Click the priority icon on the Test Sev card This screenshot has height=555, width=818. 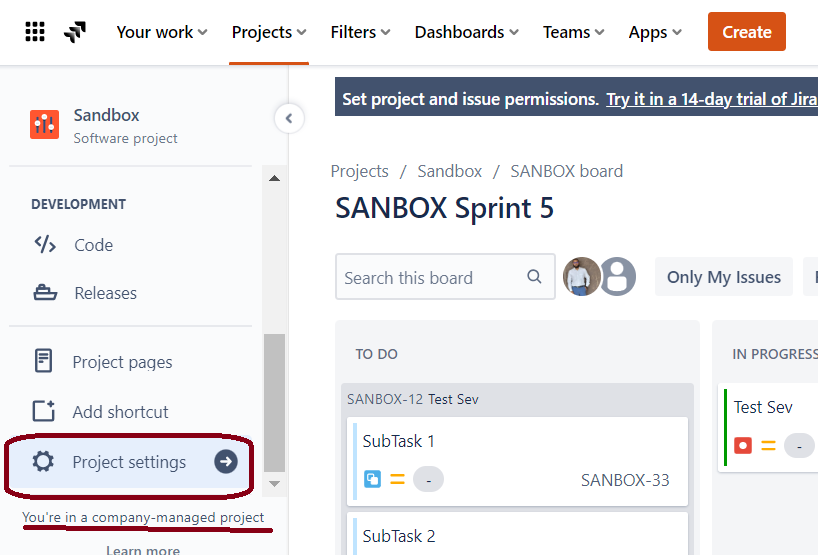point(768,445)
